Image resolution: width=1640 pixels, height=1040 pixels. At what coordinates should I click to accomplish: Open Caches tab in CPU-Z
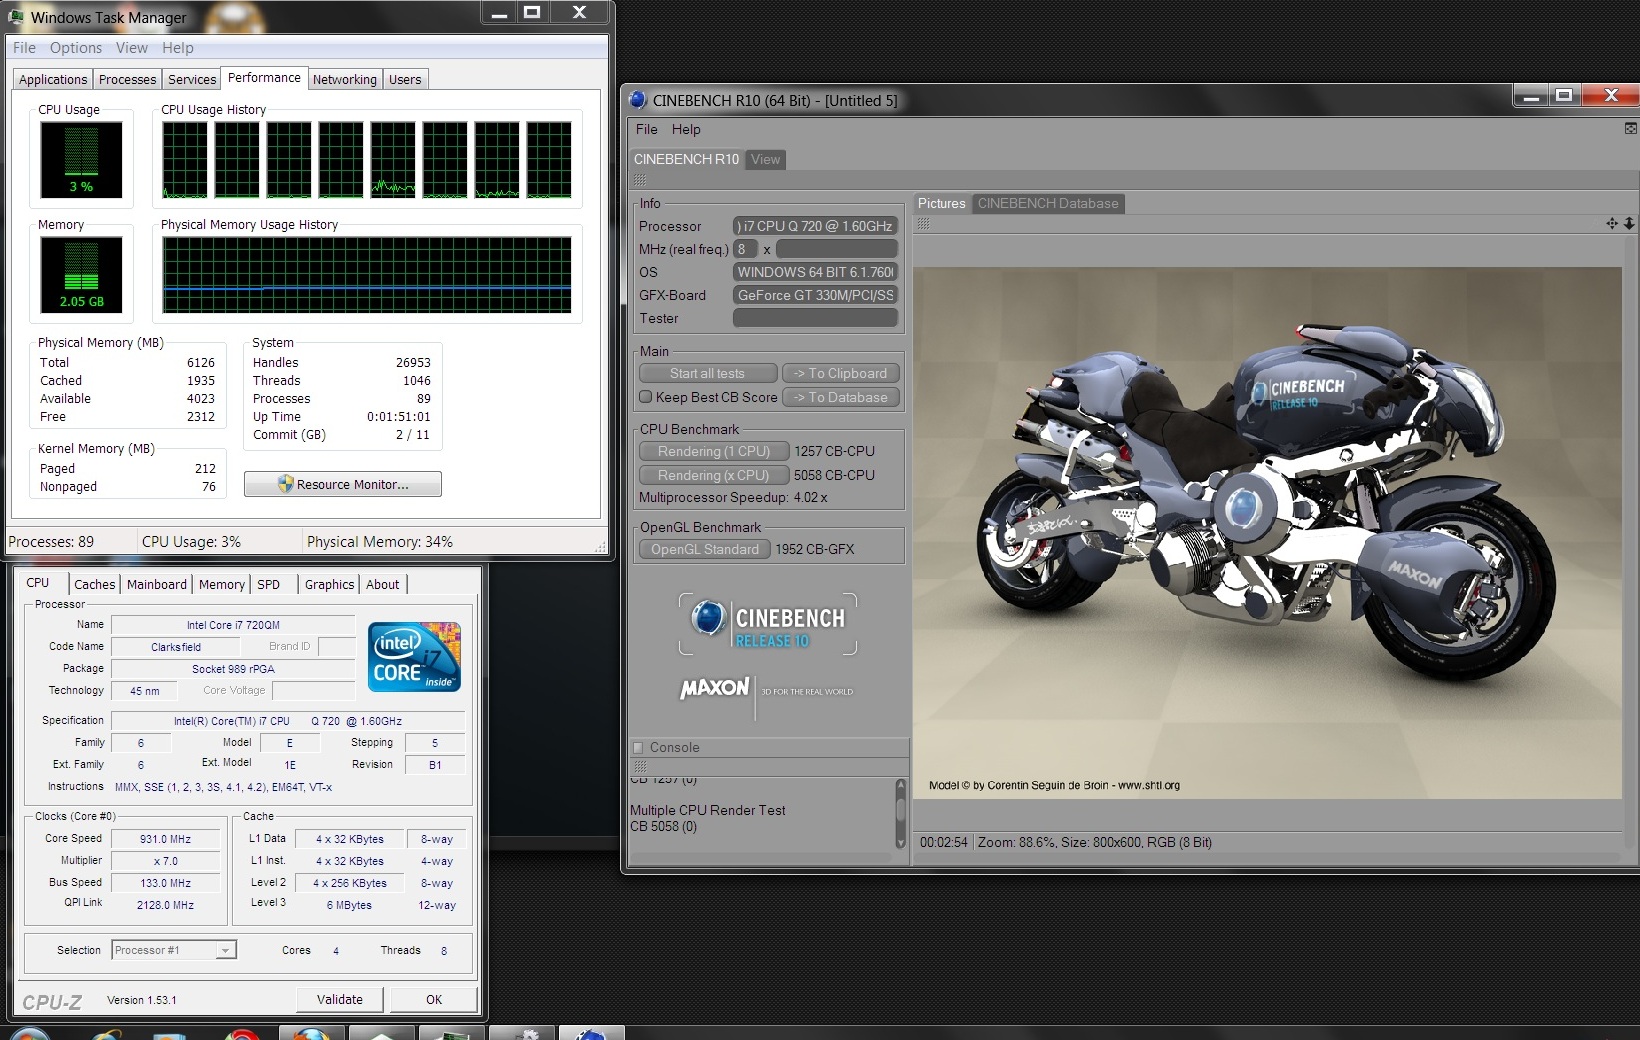(95, 585)
